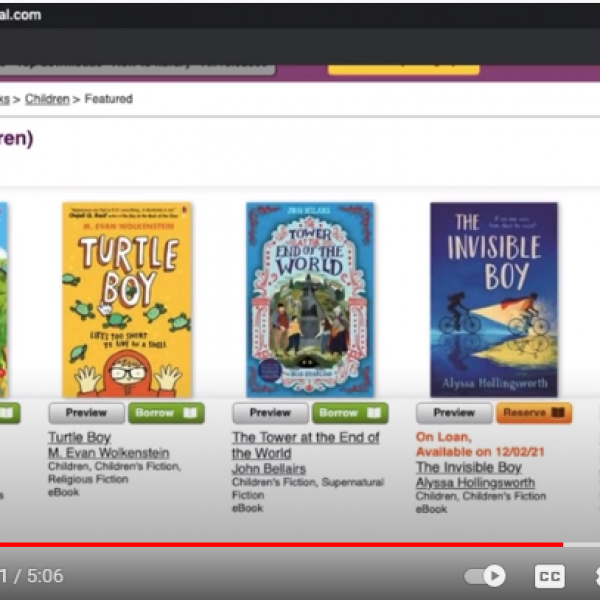Click the yellow button in purple header
Screen dimensions: 600x600
[x=404, y=70]
